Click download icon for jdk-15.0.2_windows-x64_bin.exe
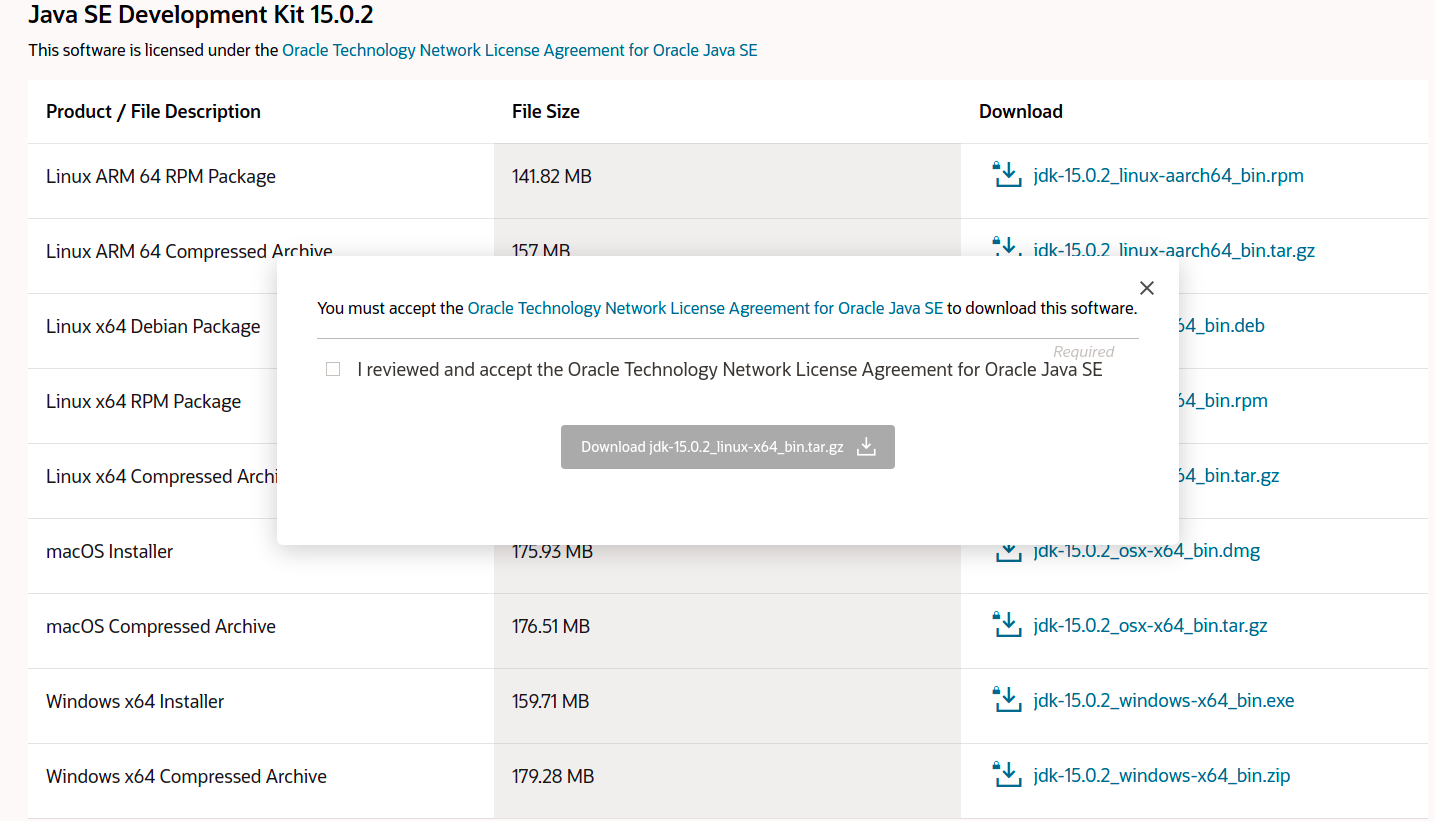The image size is (1435, 821). (1006, 700)
